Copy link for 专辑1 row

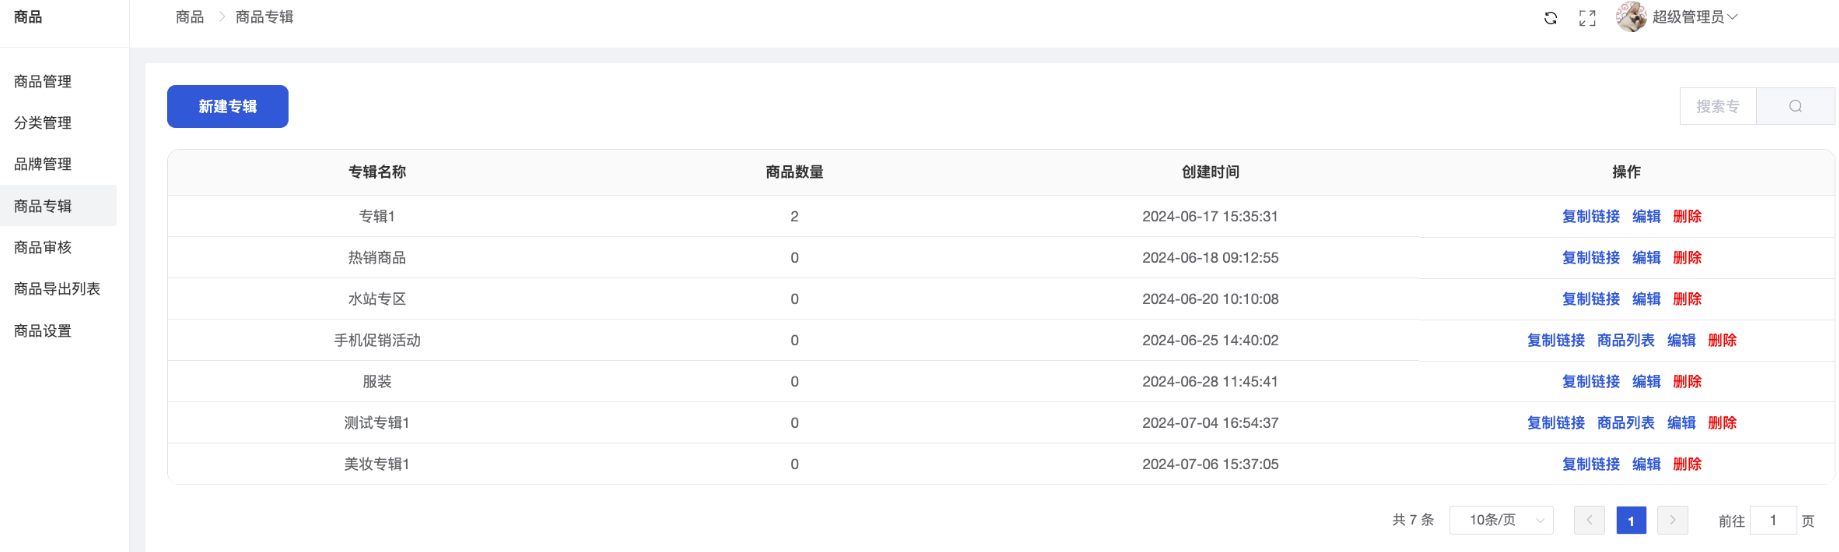1590,216
